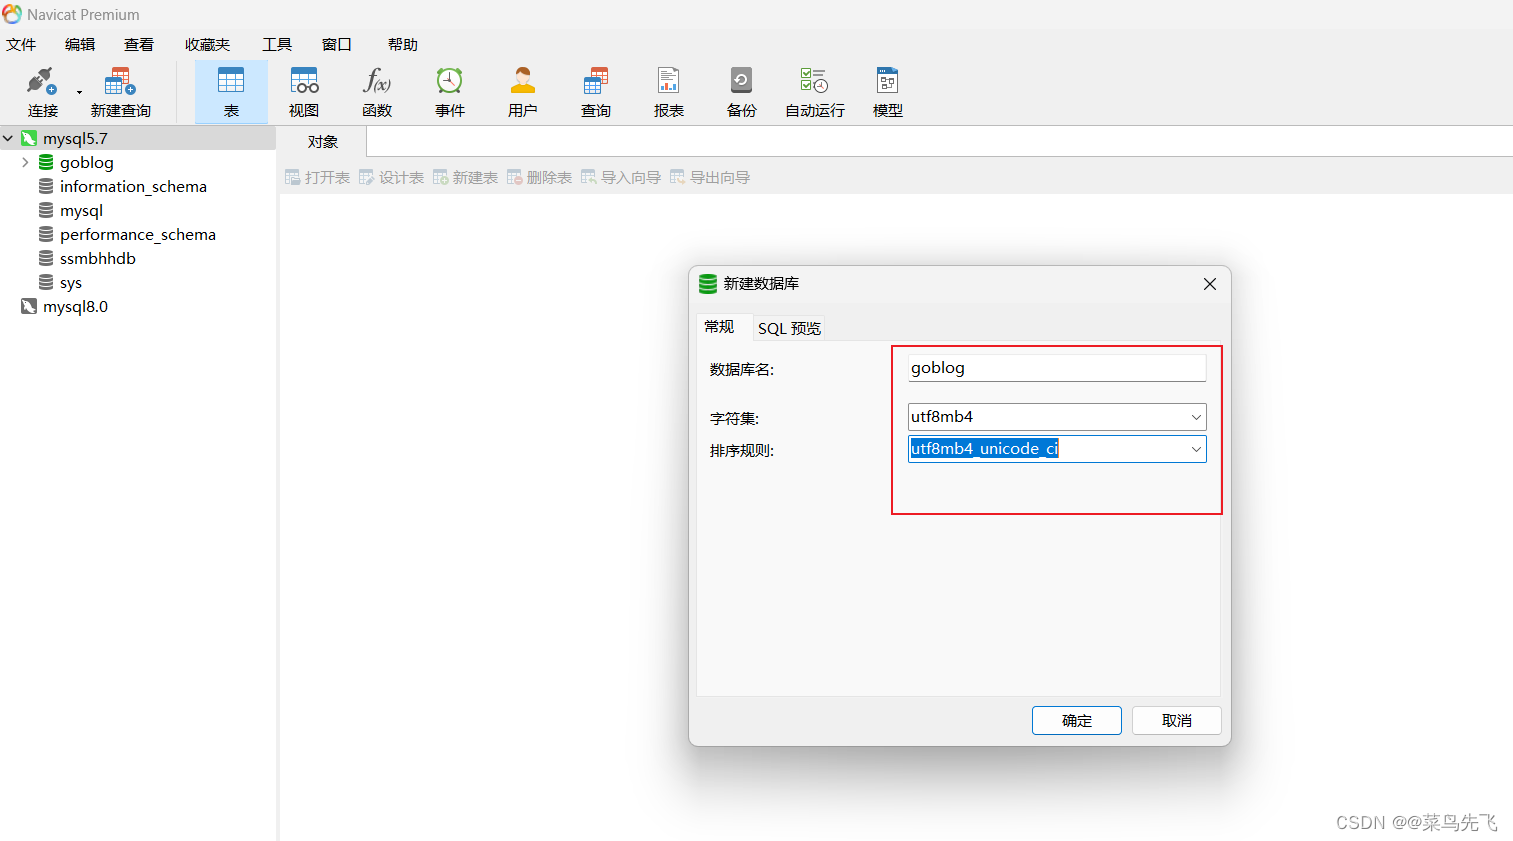Select the performance_schema database
Screen dimensions: 1513x841
(137, 234)
